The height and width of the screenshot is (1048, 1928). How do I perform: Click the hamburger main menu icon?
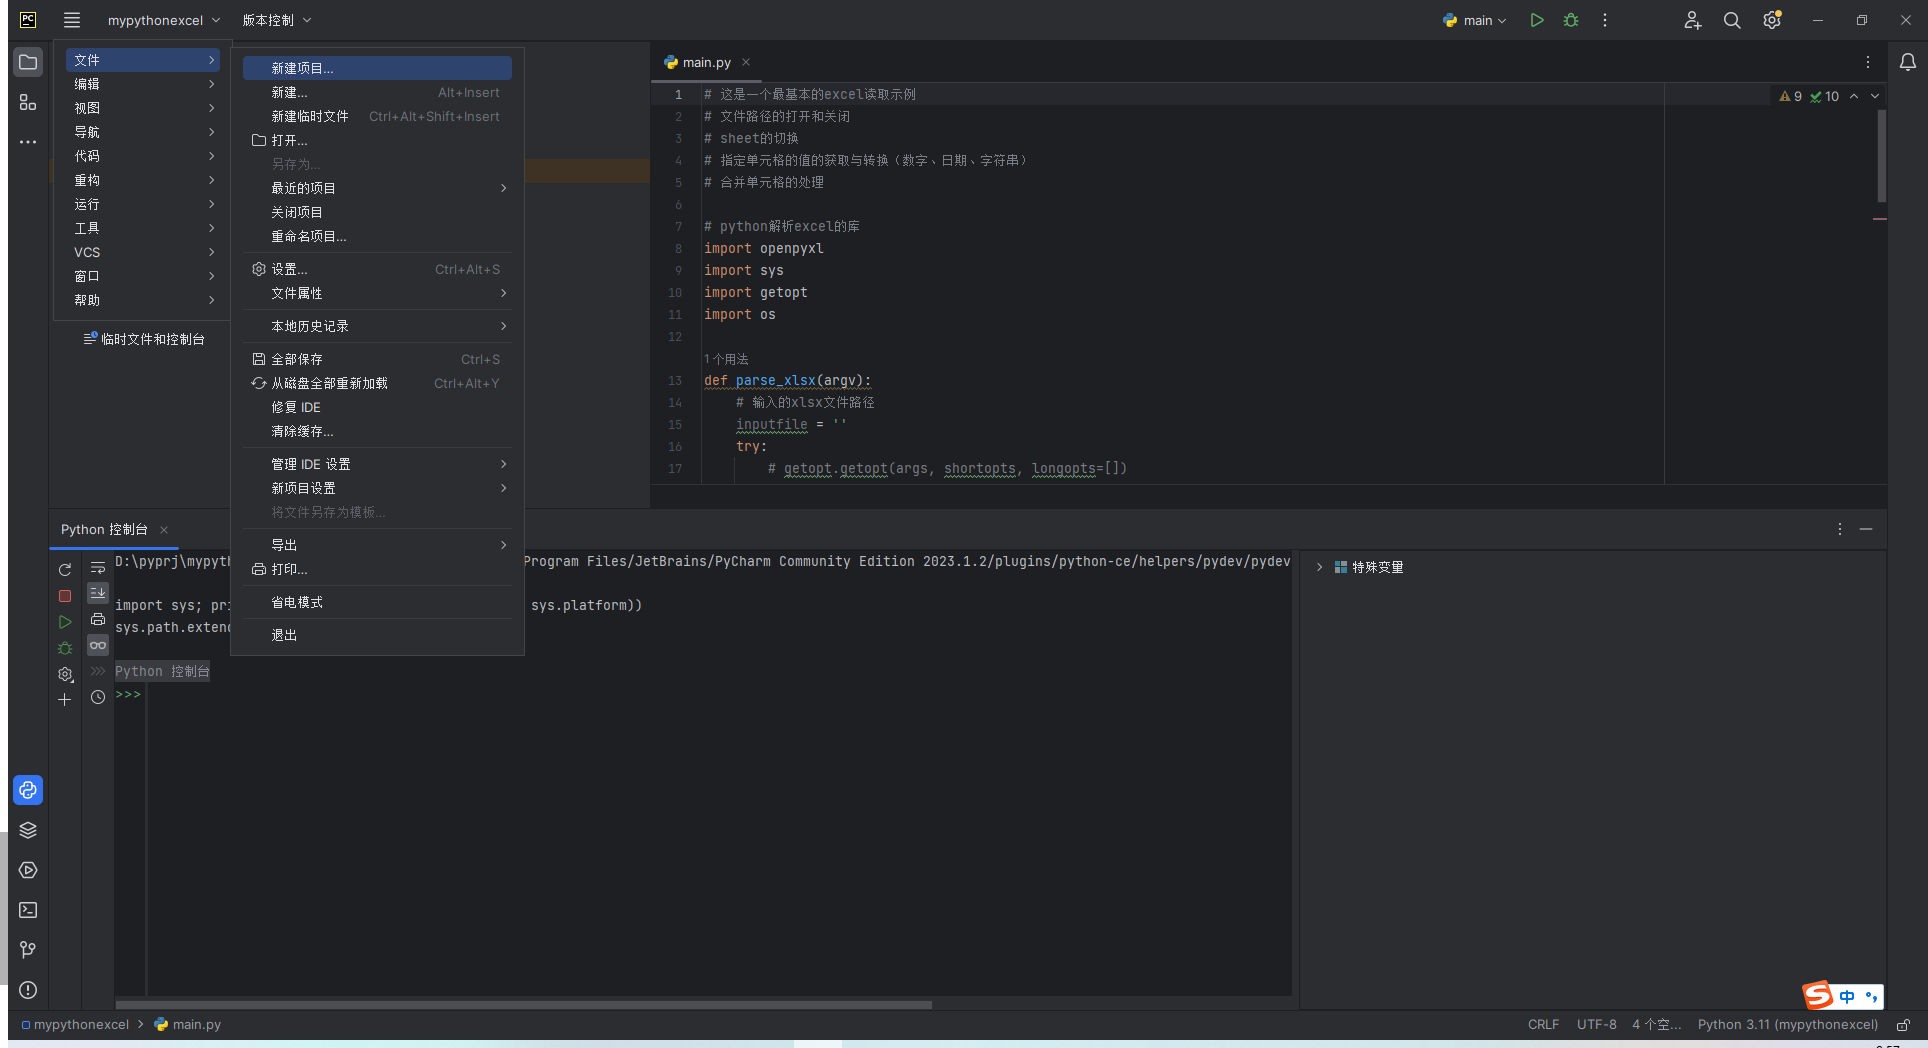[x=72, y=20]
